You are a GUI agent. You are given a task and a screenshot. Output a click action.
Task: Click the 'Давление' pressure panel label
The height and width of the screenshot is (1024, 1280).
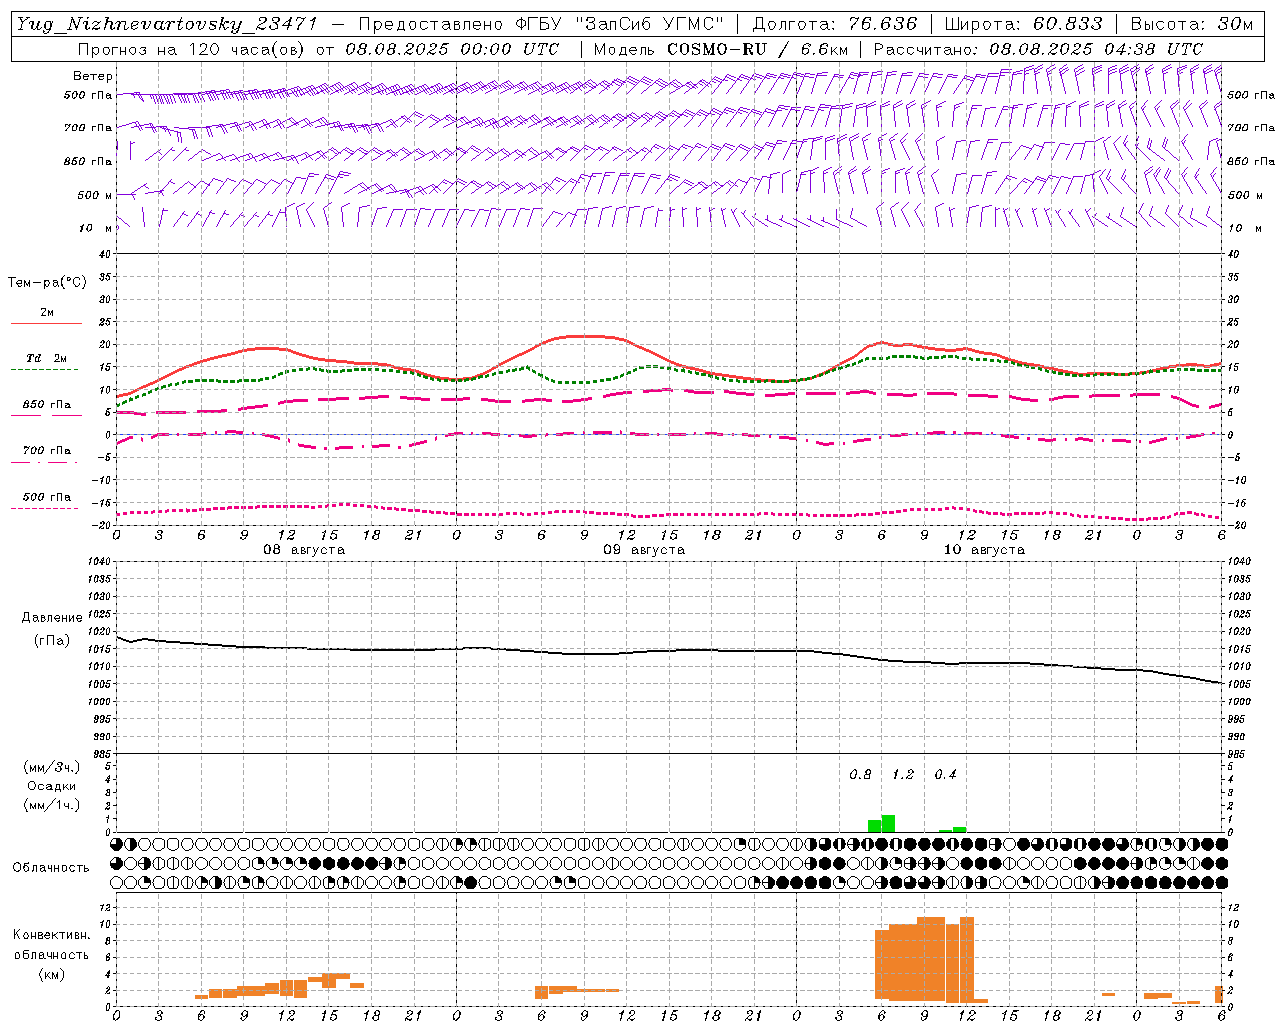[x=52, y=618]
